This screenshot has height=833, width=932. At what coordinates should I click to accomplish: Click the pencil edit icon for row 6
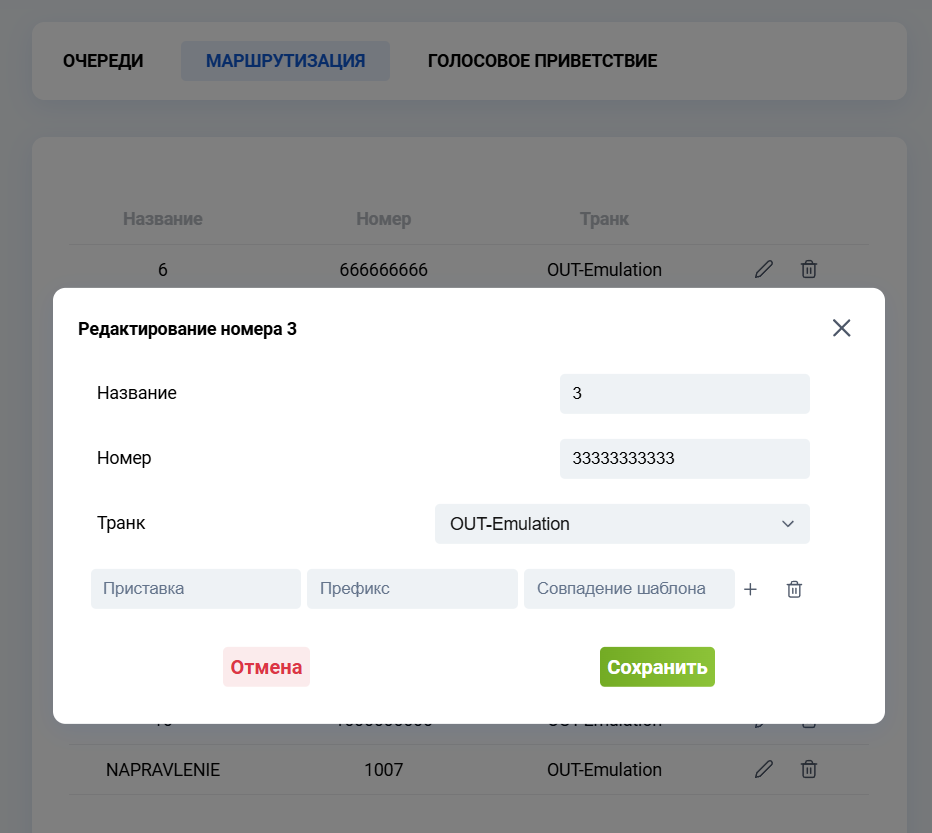click(764, 269)
